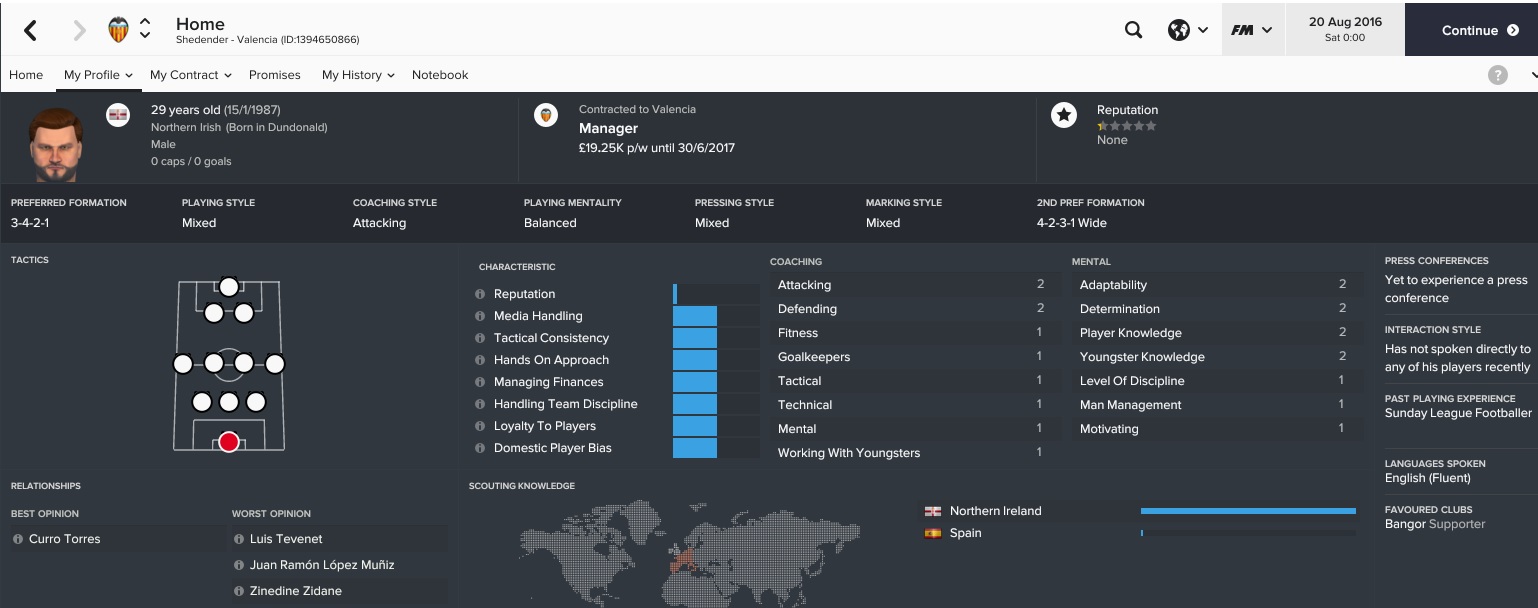Click info icon next to Domestic Player Bias

[x=480, y=448]
